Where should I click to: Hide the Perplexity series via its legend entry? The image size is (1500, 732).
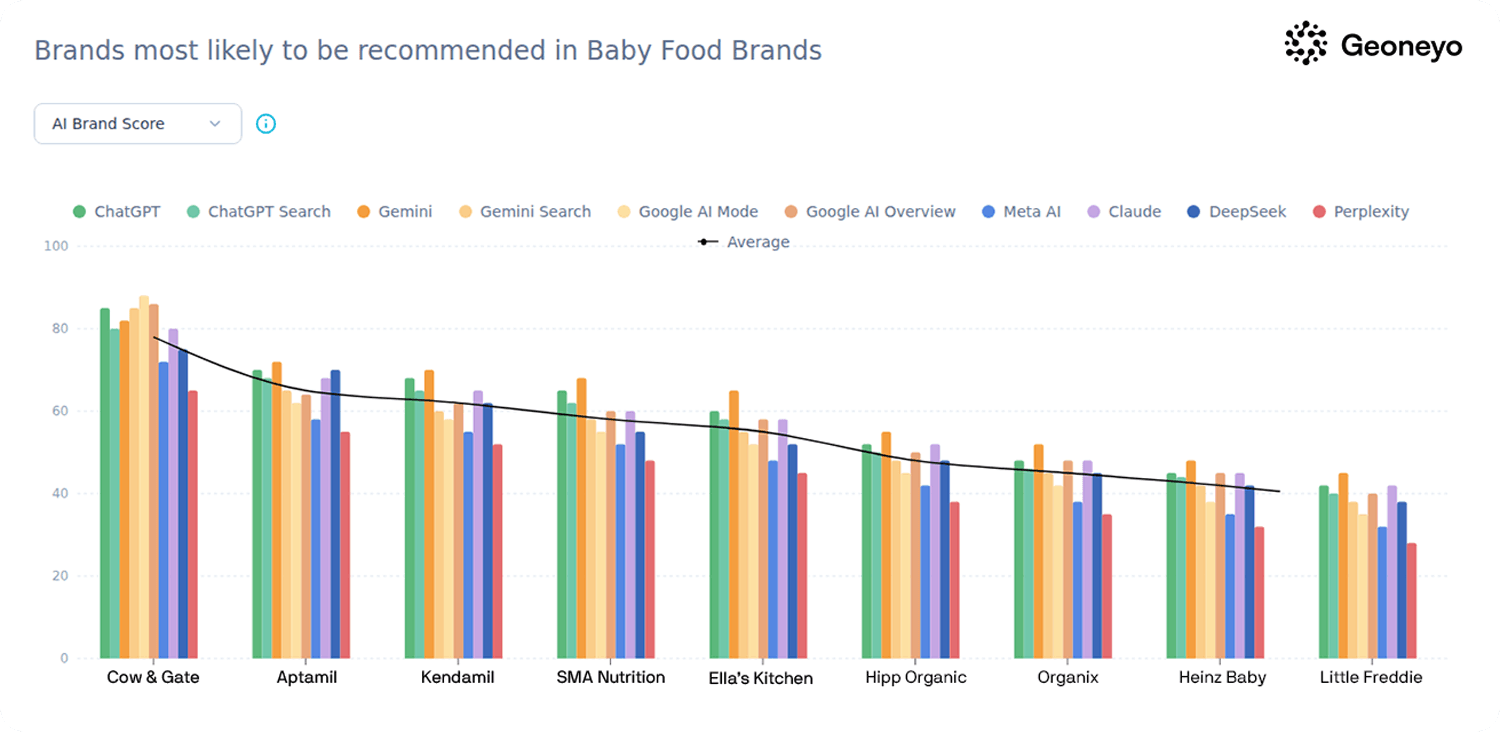tap(1318, 211)
